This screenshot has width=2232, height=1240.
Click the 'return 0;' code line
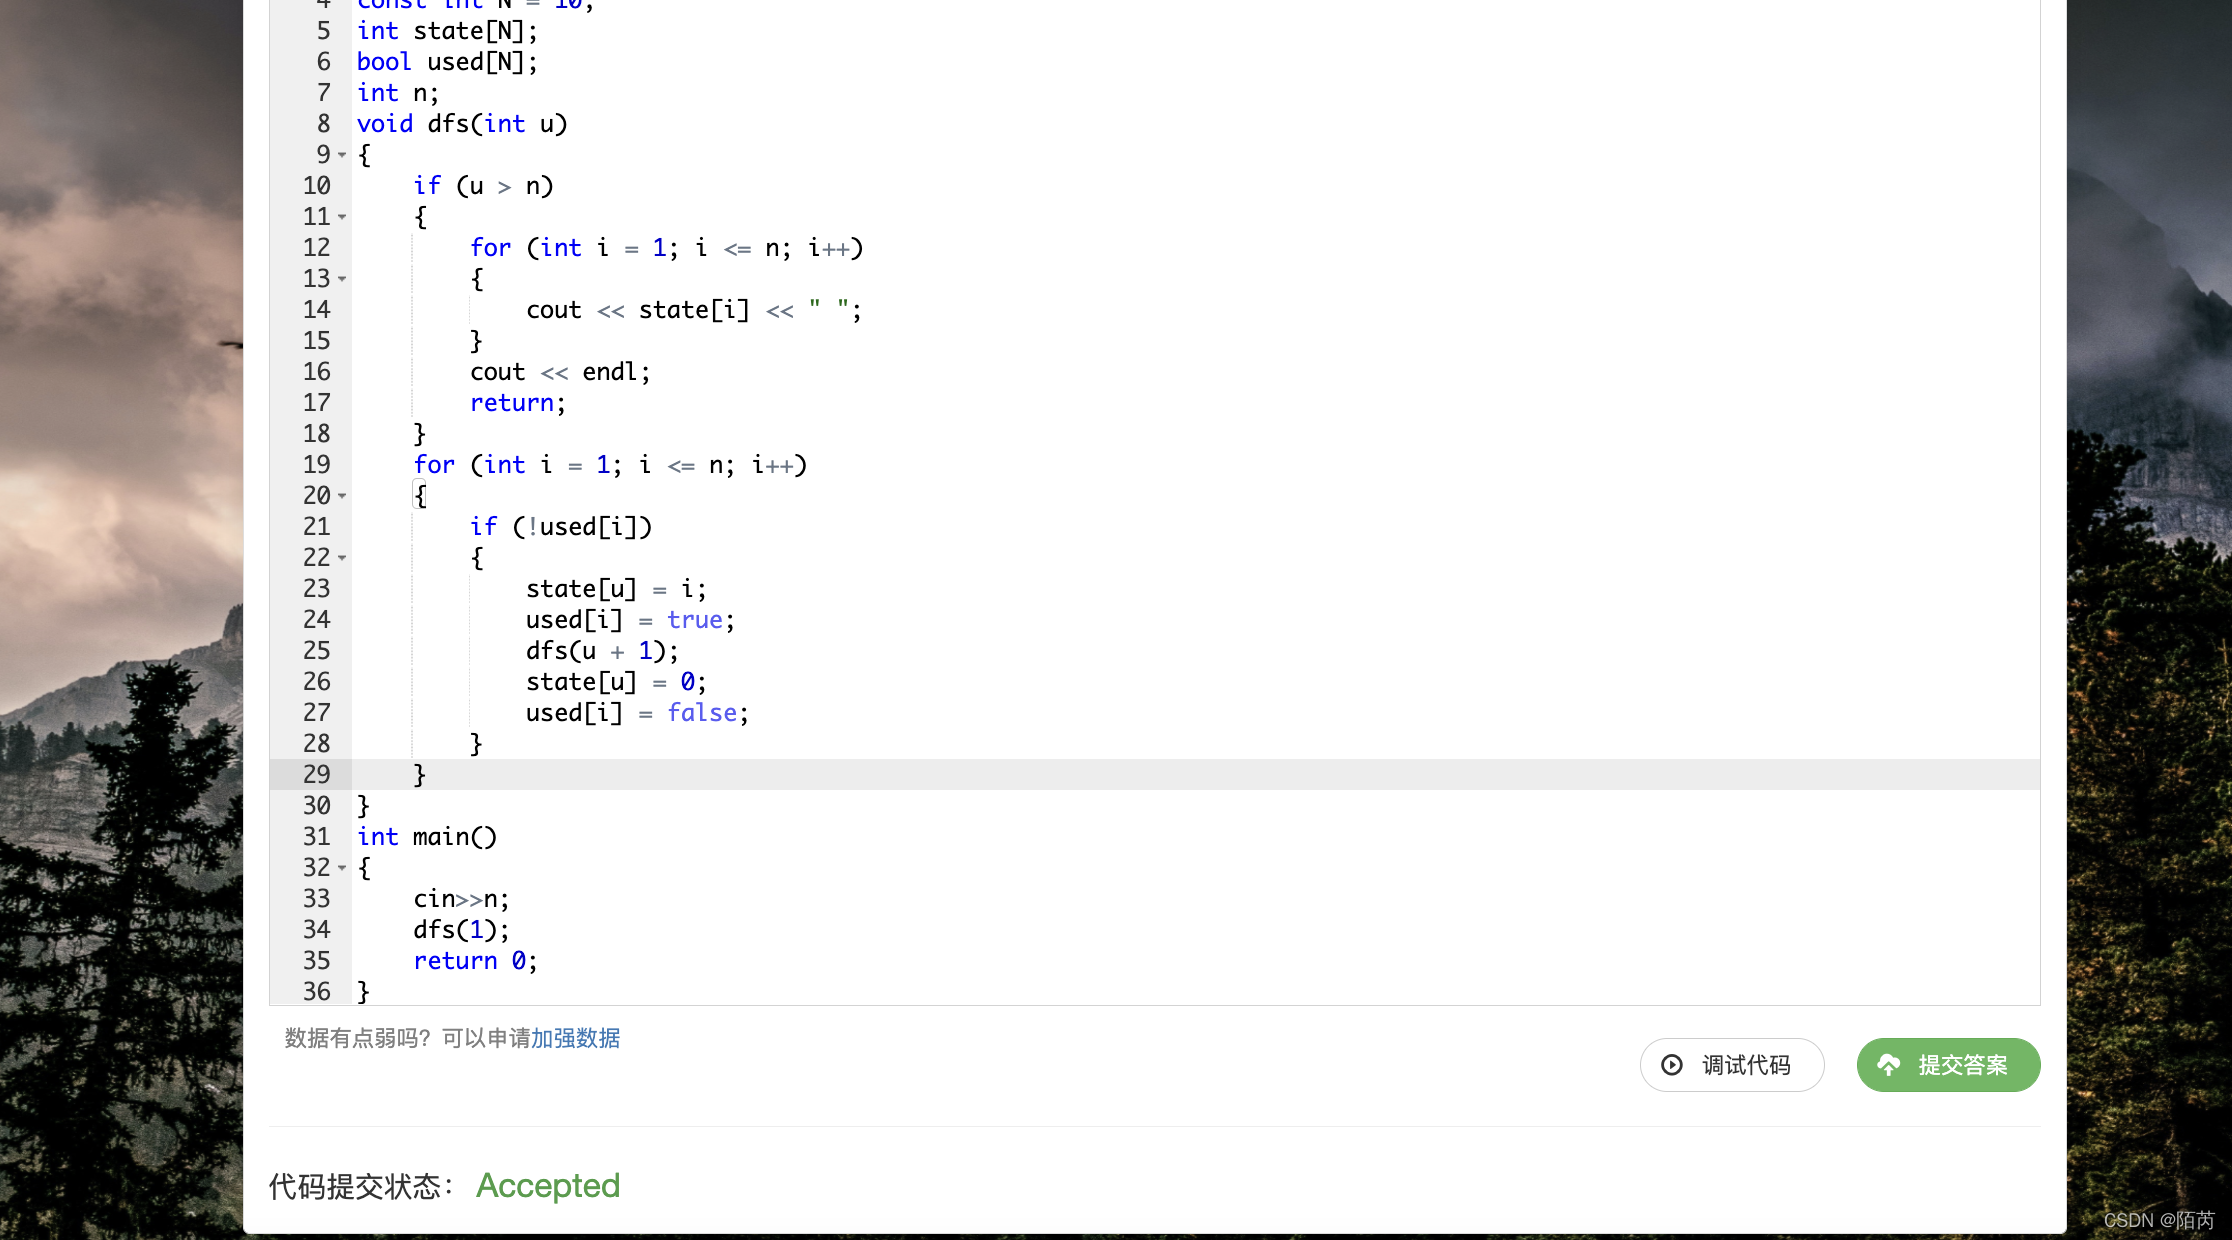click(x=475, y=961)
